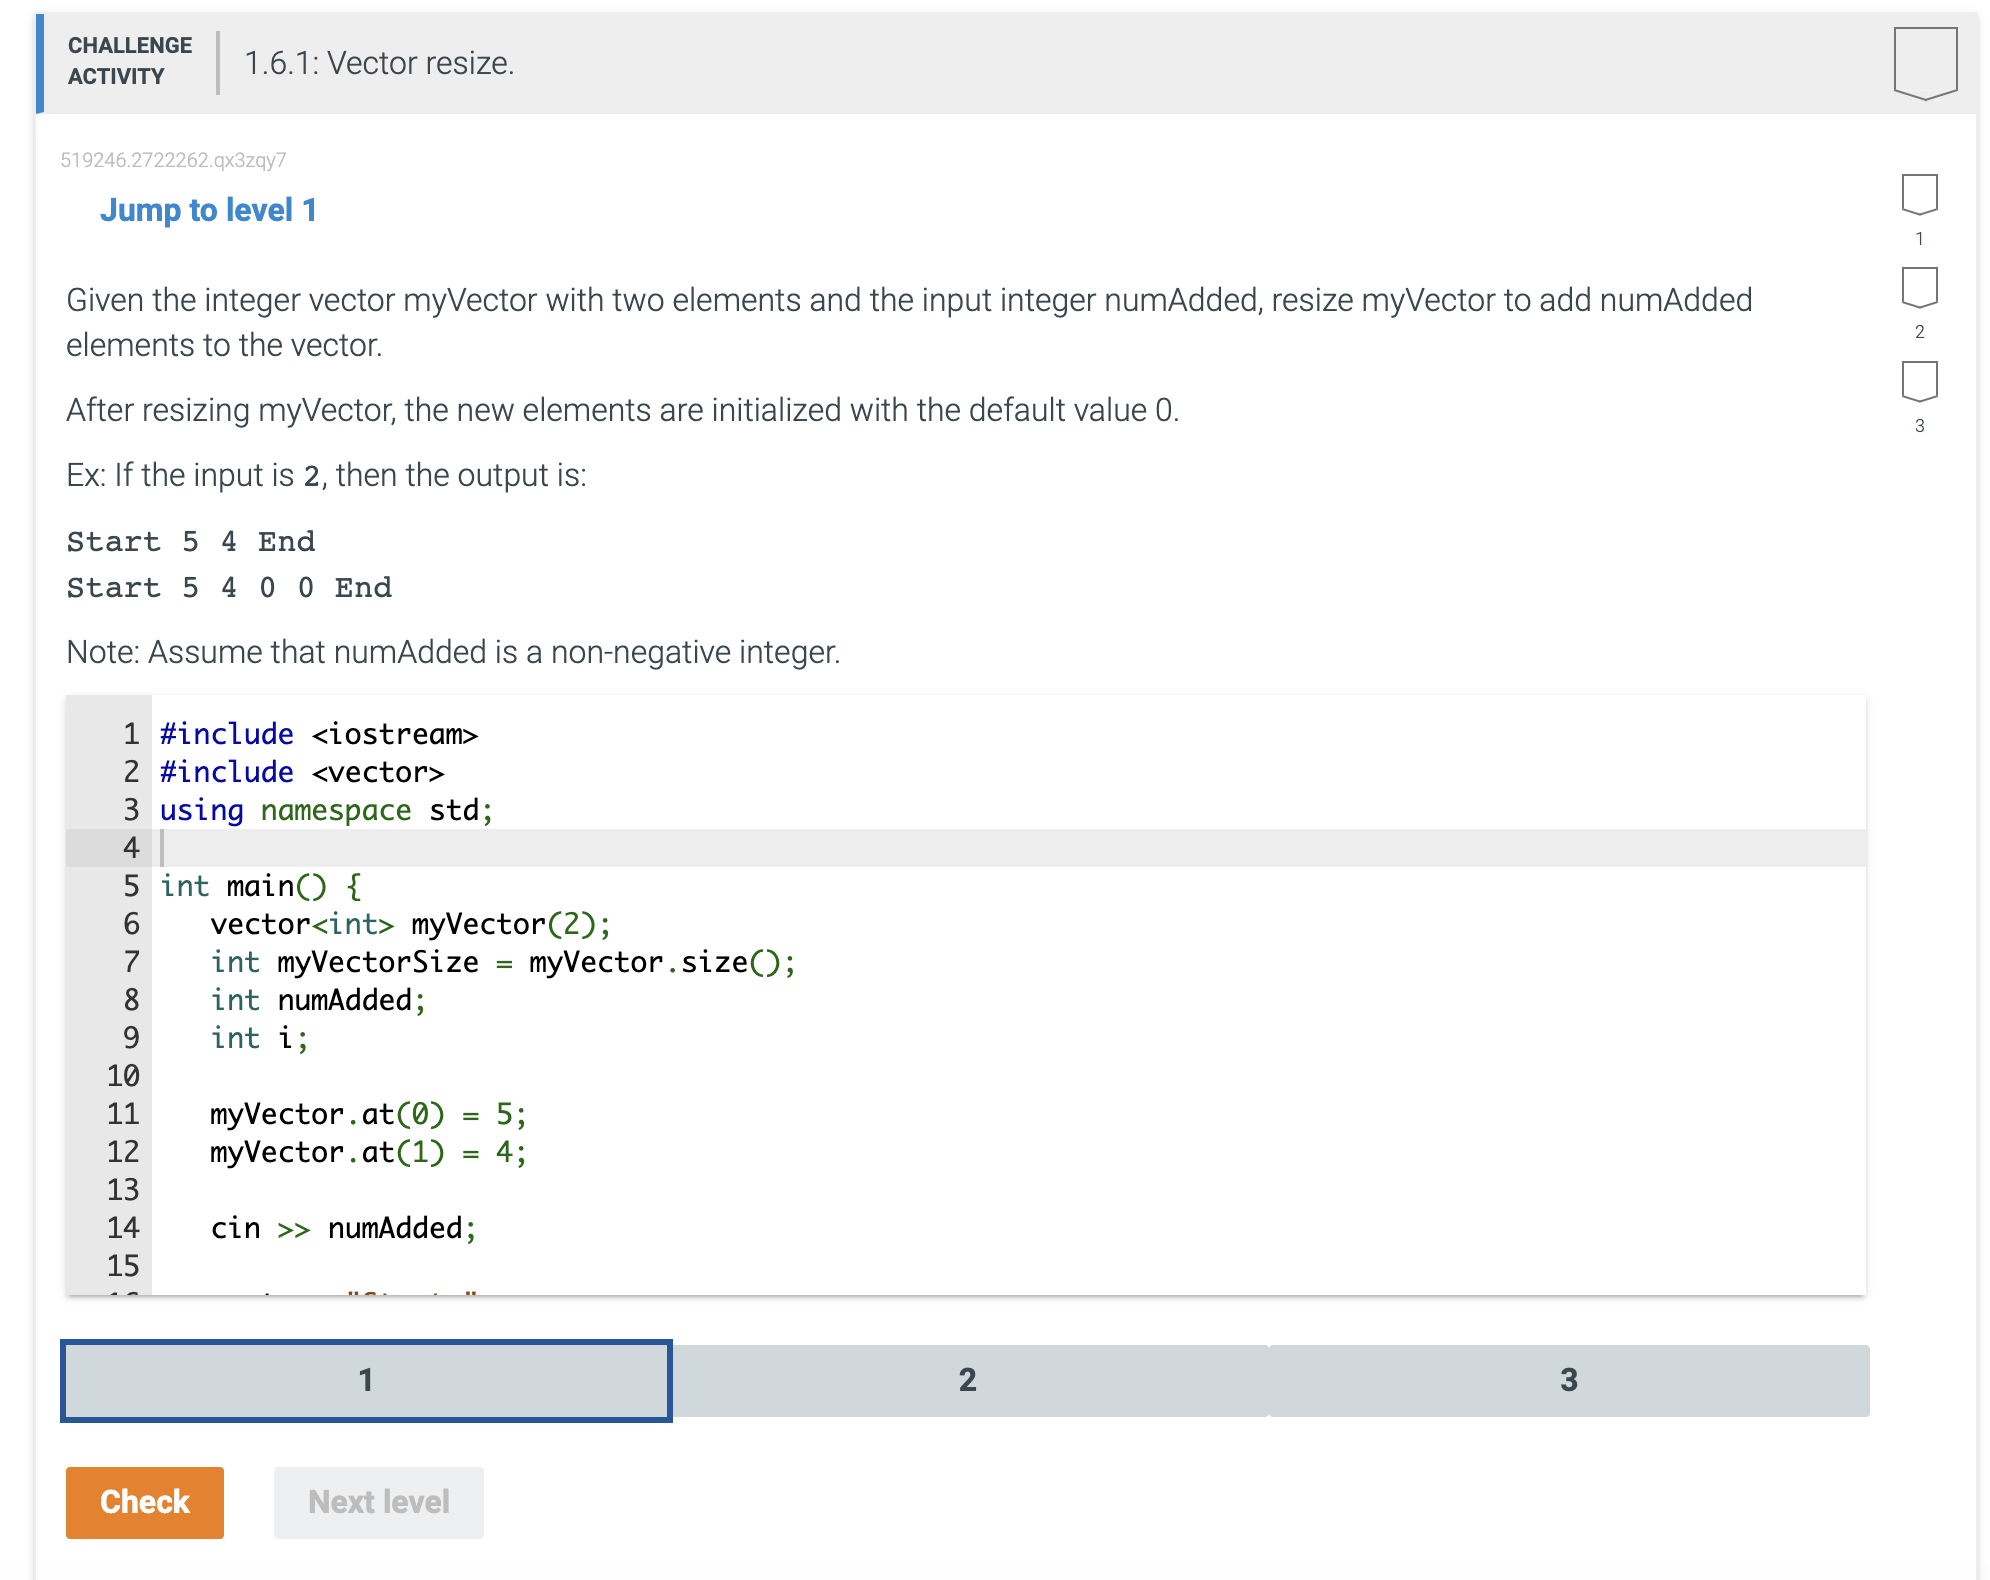Click the CHALLENGE ACTIVITY label
The height and width of the screenshot is (1580, 1990).
(x=129, y=60)
